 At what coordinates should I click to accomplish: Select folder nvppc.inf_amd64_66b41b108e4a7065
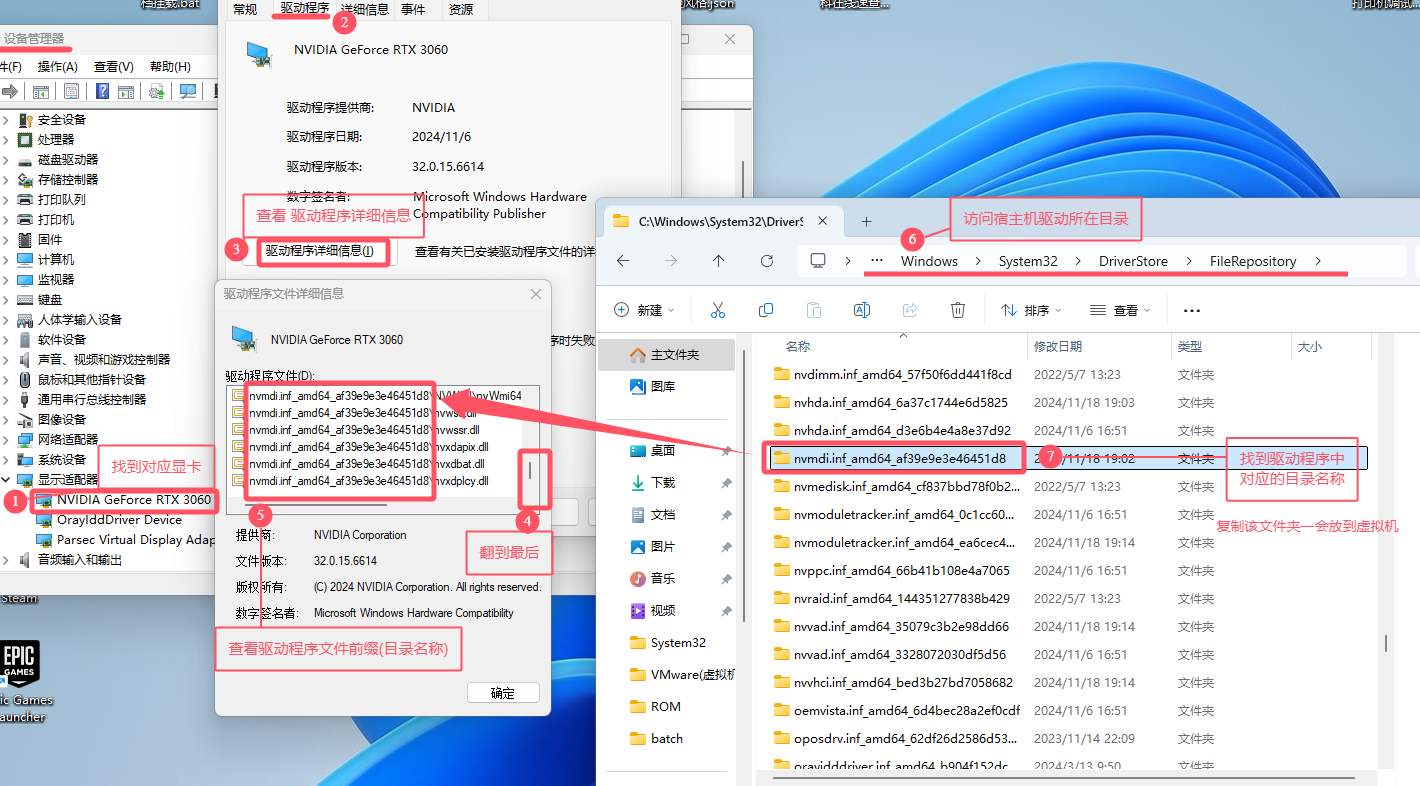(x=901, y=570)
